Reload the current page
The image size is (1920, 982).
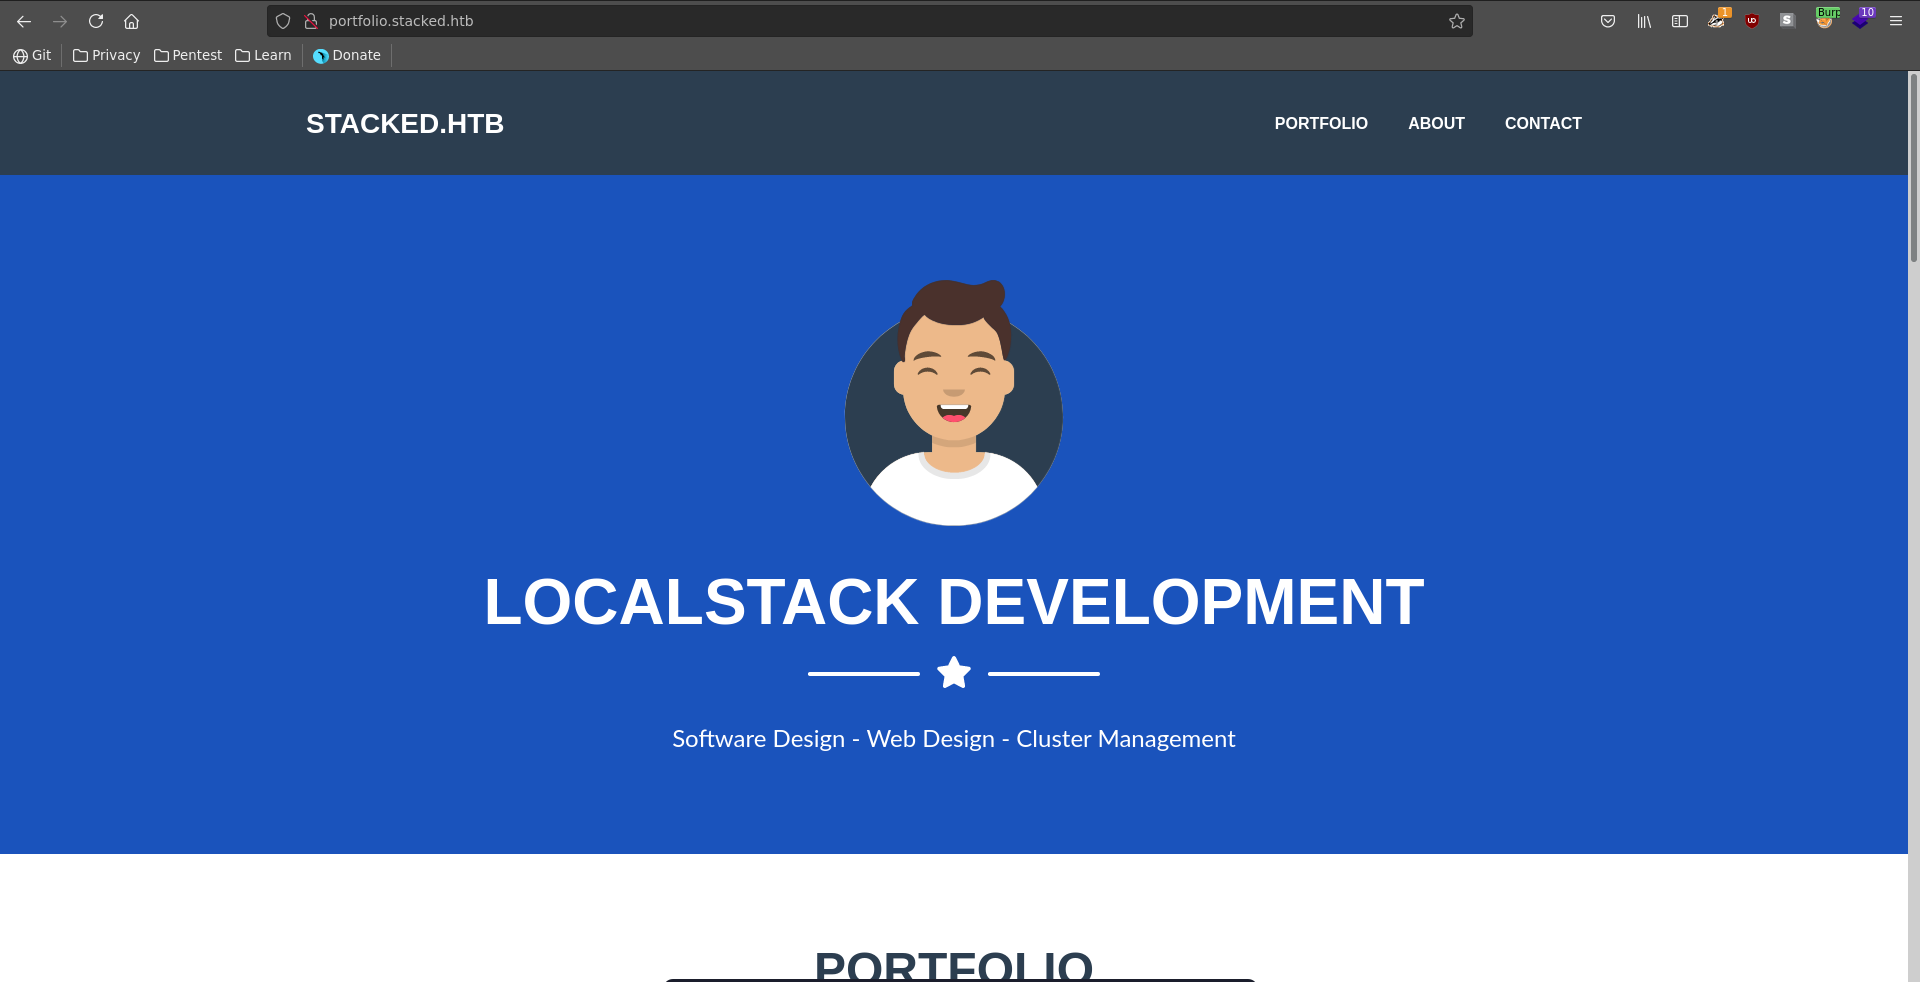96,21
